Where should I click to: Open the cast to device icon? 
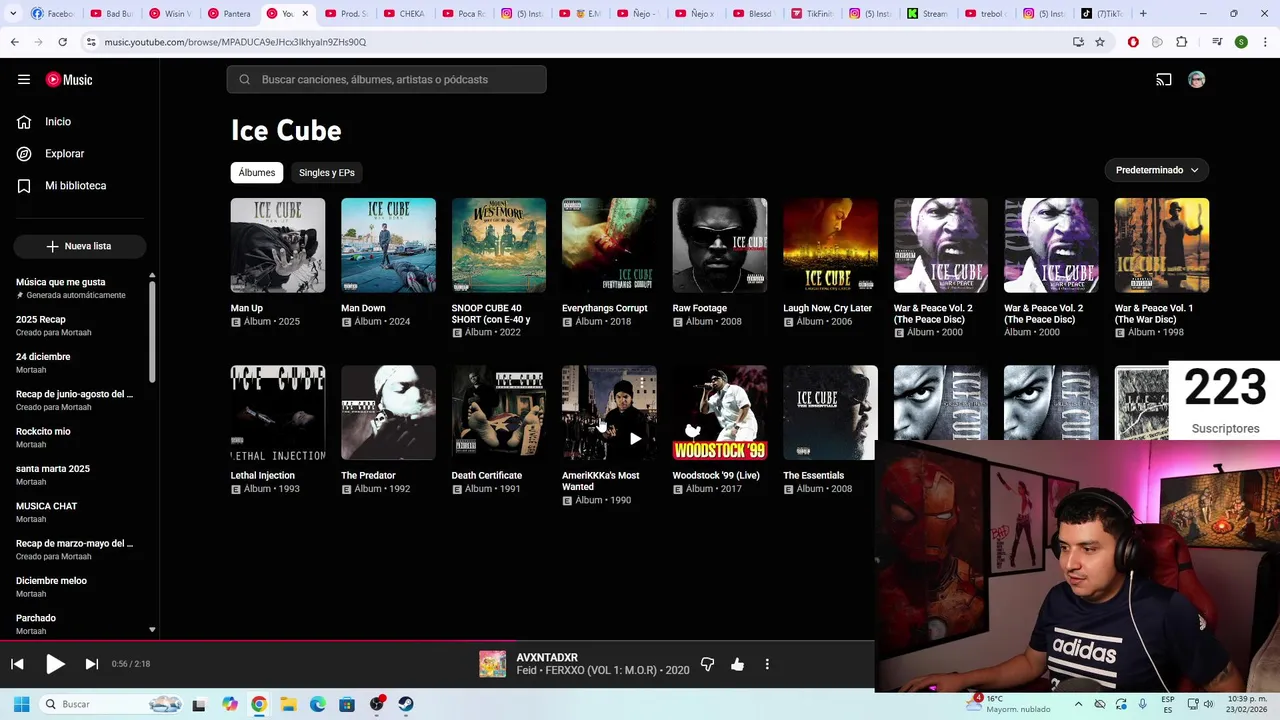(1164, 80)
